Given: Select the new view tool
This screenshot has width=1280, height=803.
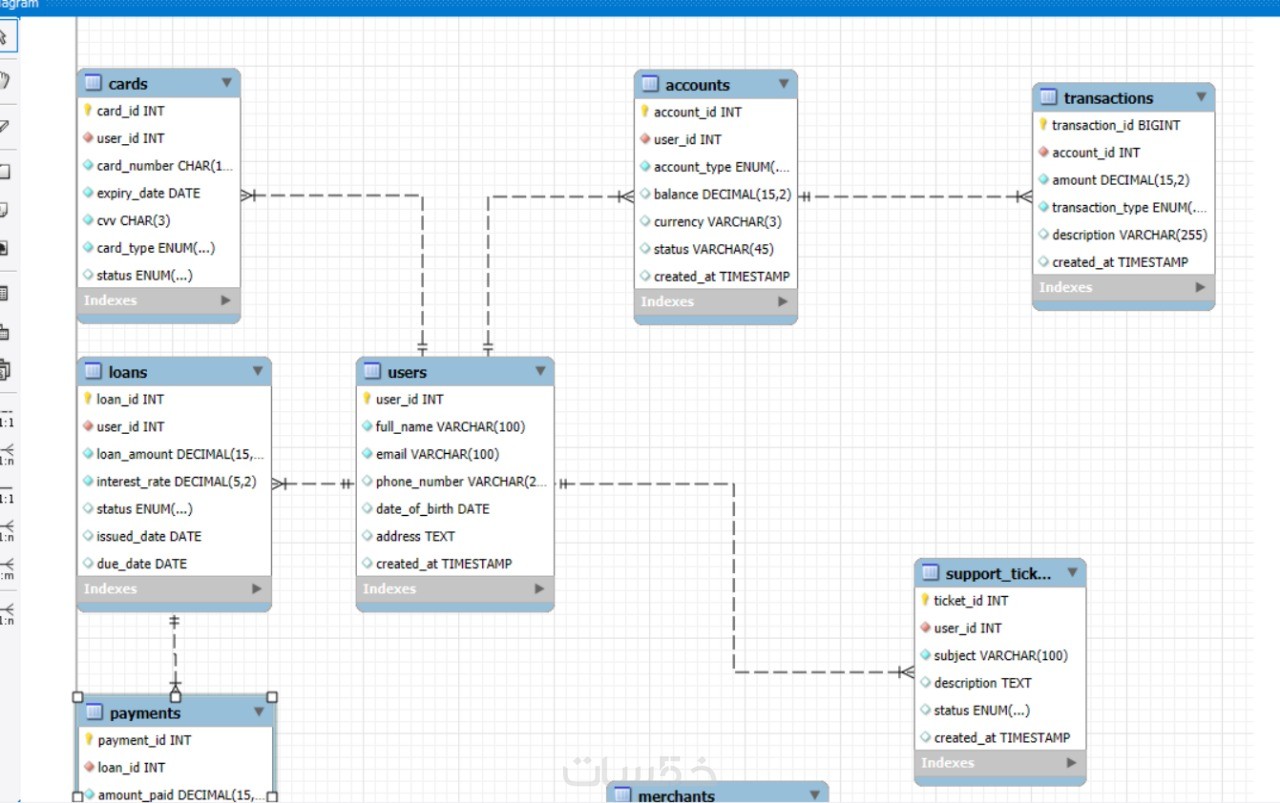Looking at the screenshot, I should point(5,332).
